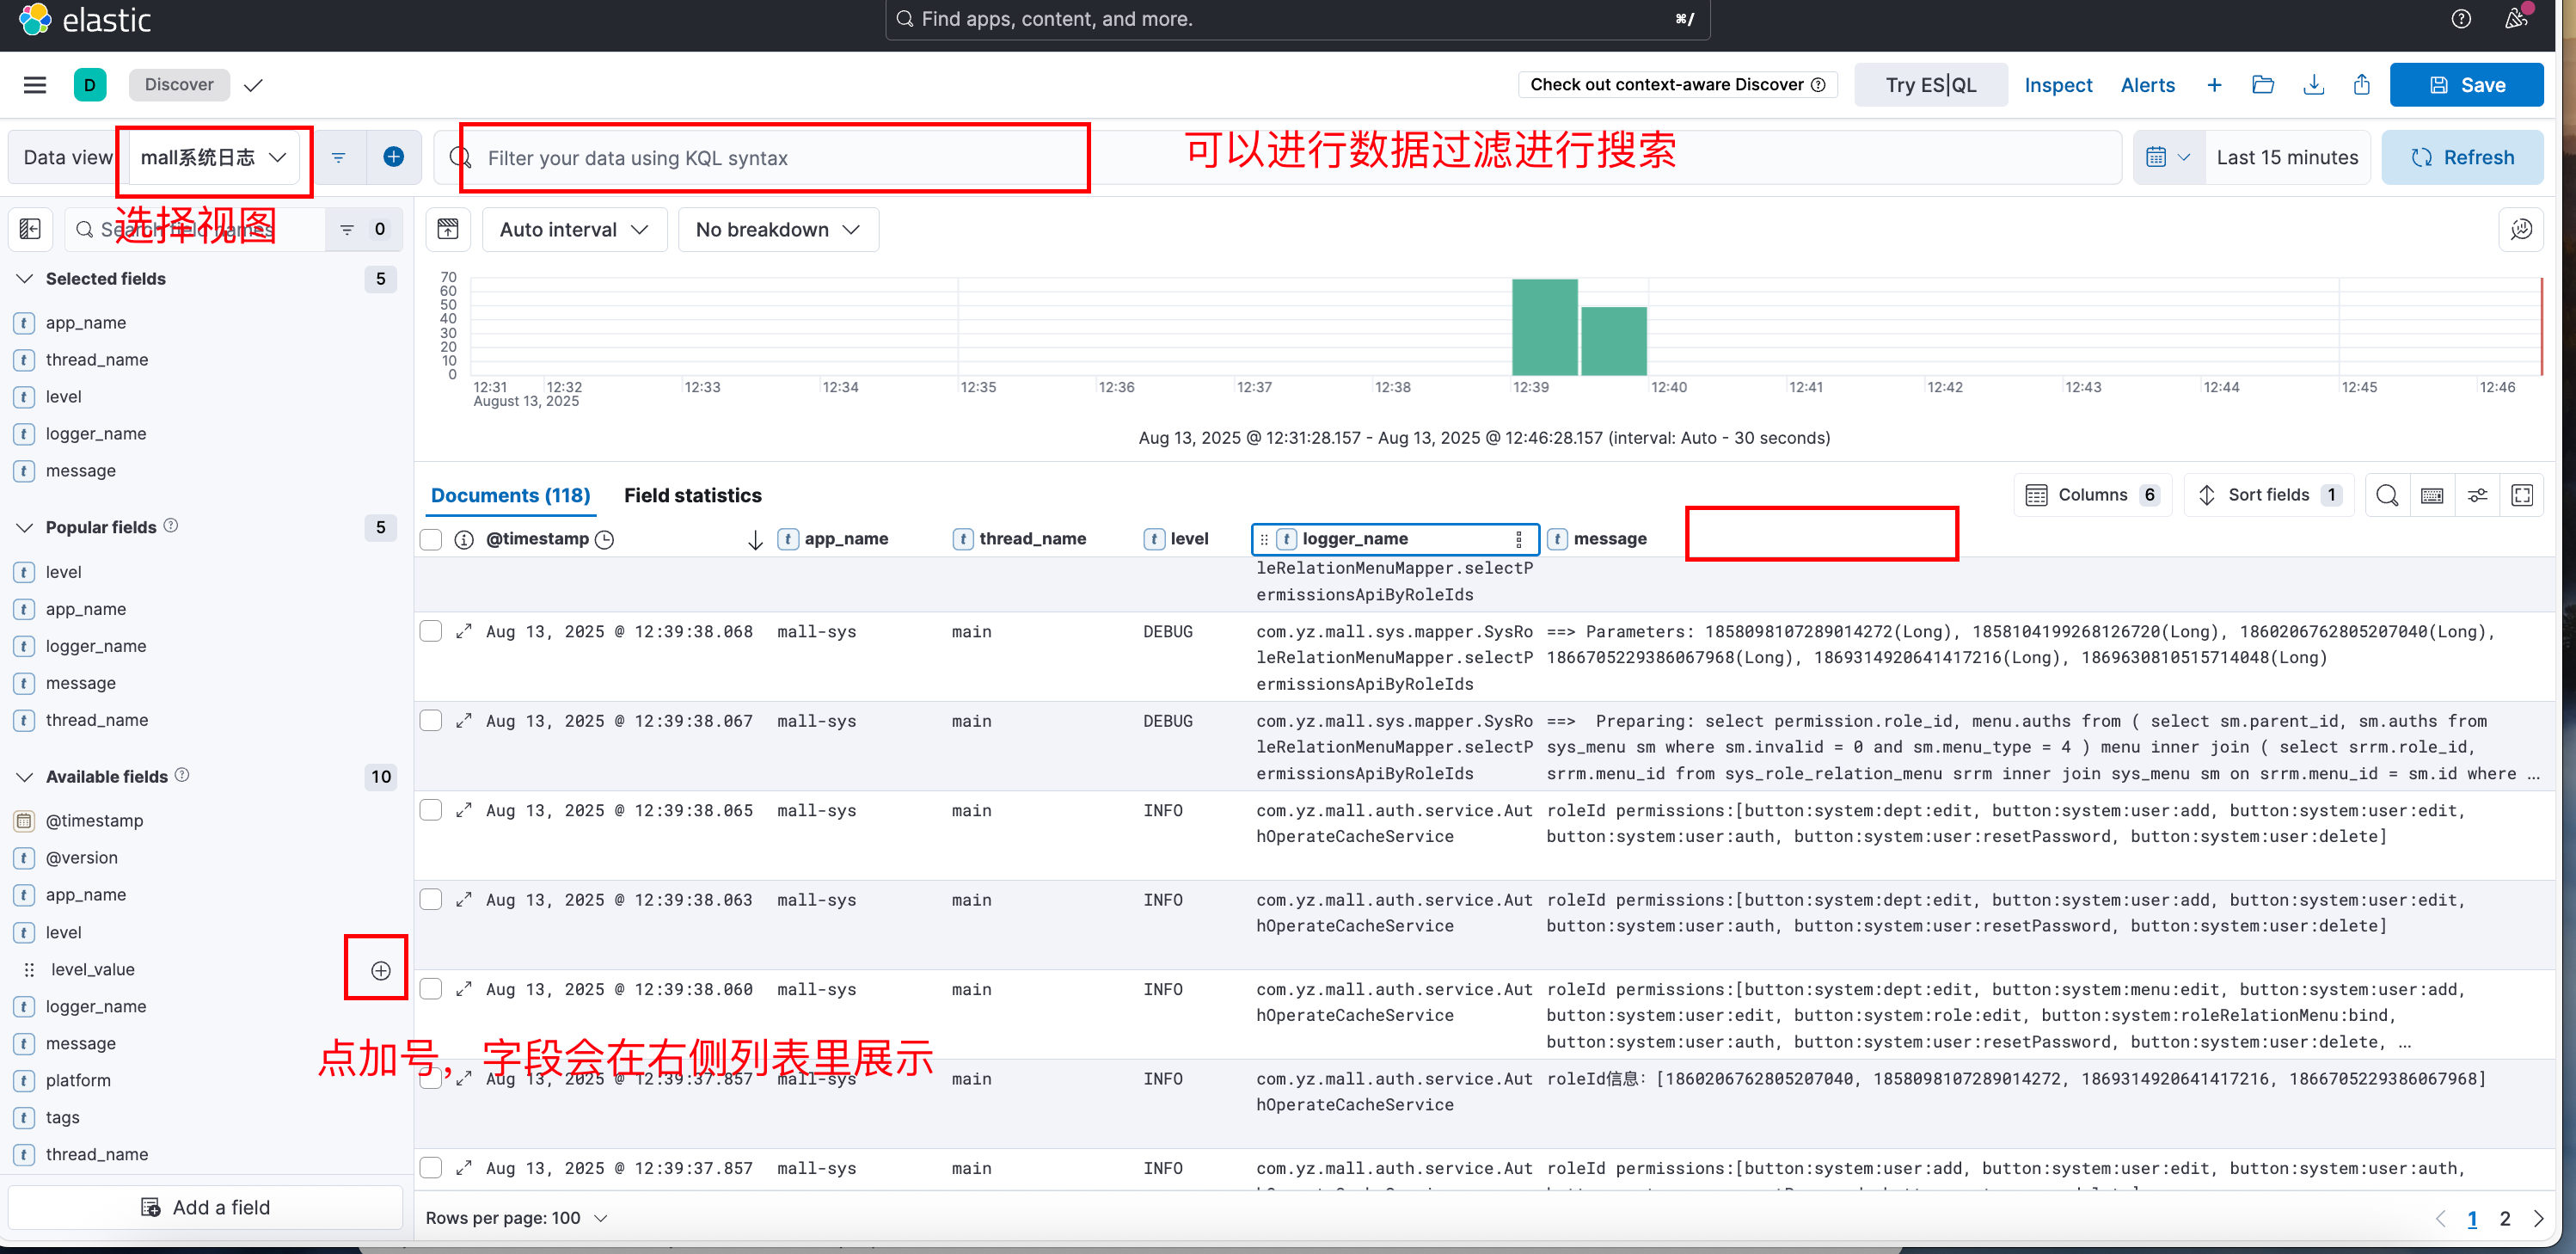
Task: Open the Inspect menu item
Action: point(2058,85)
